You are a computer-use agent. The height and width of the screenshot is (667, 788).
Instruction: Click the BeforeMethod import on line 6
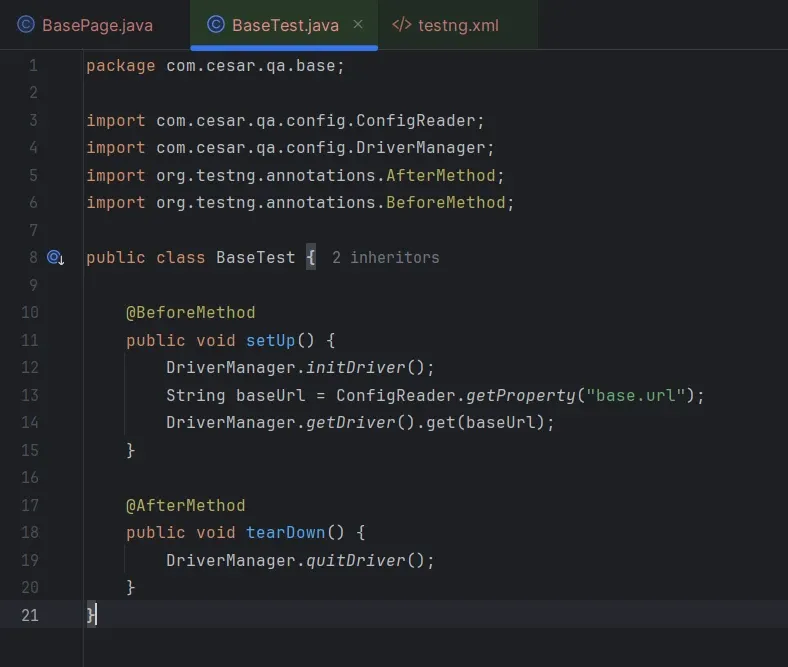point(446,203)
